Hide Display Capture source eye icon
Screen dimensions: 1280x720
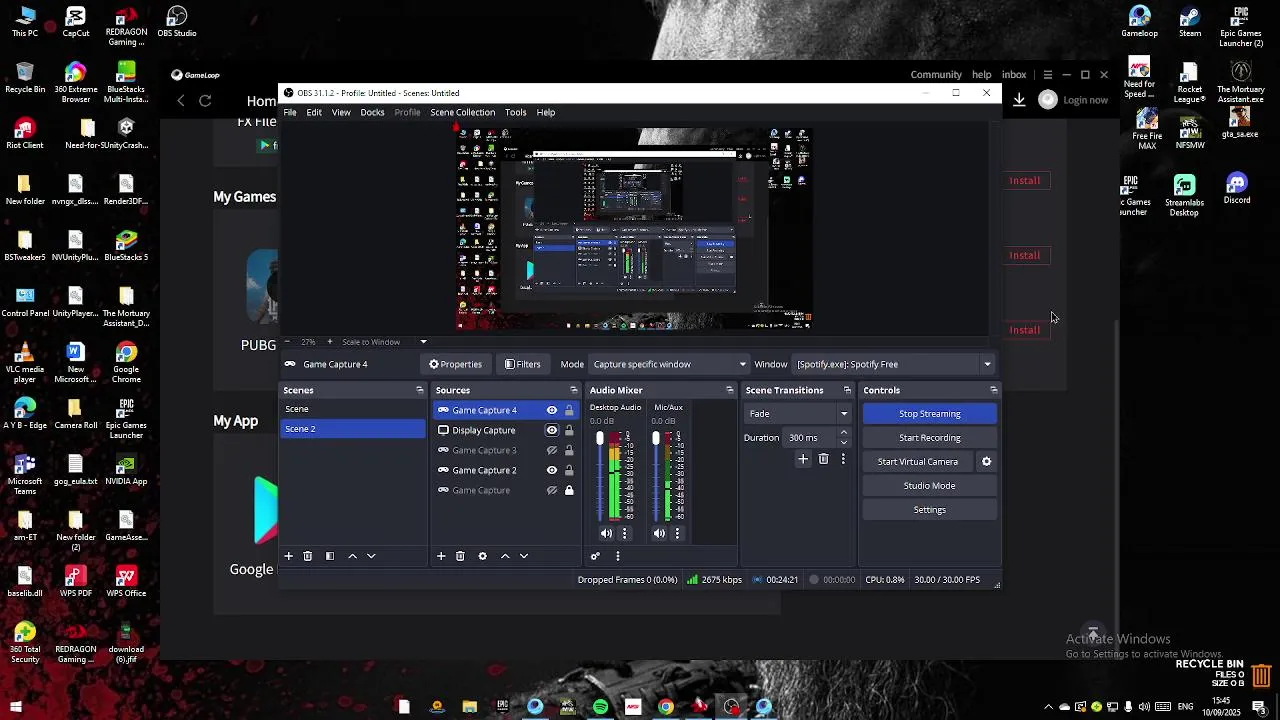pyautogui.click(x=551, y=430)
